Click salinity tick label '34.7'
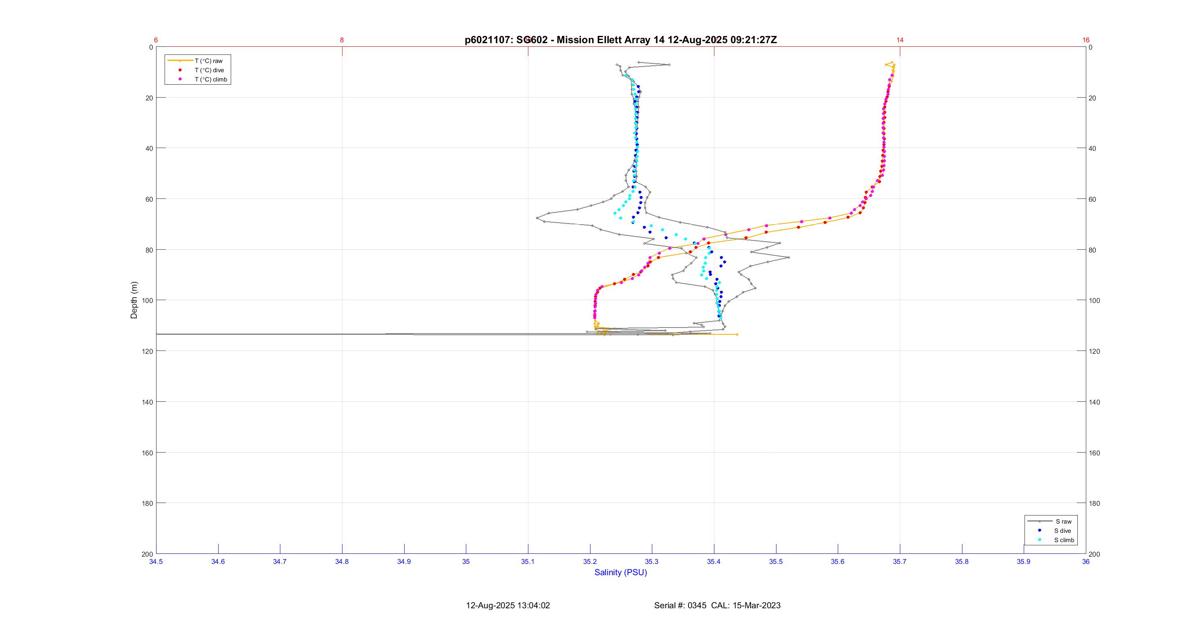This screenshot has width=1200, height=622. pos(280,562)
